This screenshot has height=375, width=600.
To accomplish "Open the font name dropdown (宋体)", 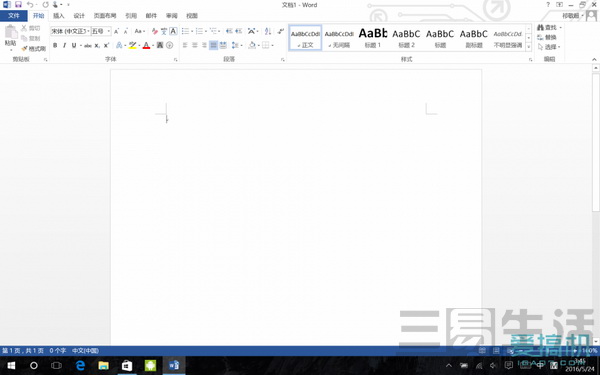I will tap(88, 31).
